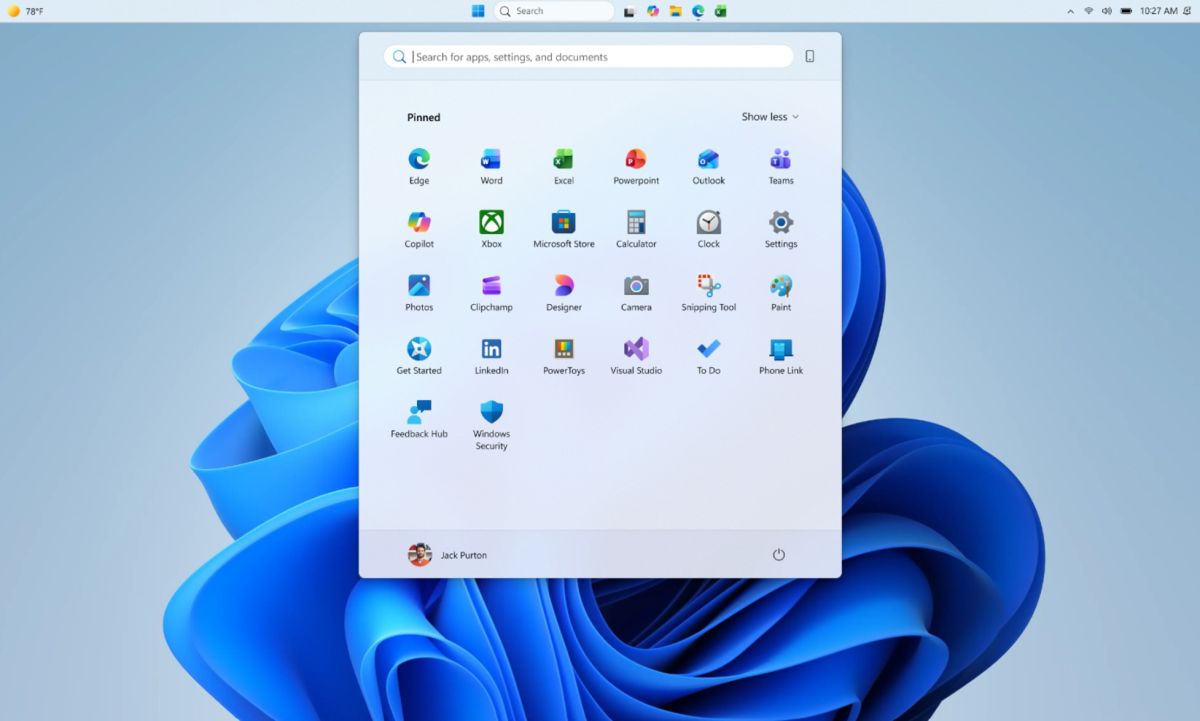Viewport: 1200px width, 721px height.
Task: Open the 10:27 AM clock flyout
Action: pos(1158,11)
